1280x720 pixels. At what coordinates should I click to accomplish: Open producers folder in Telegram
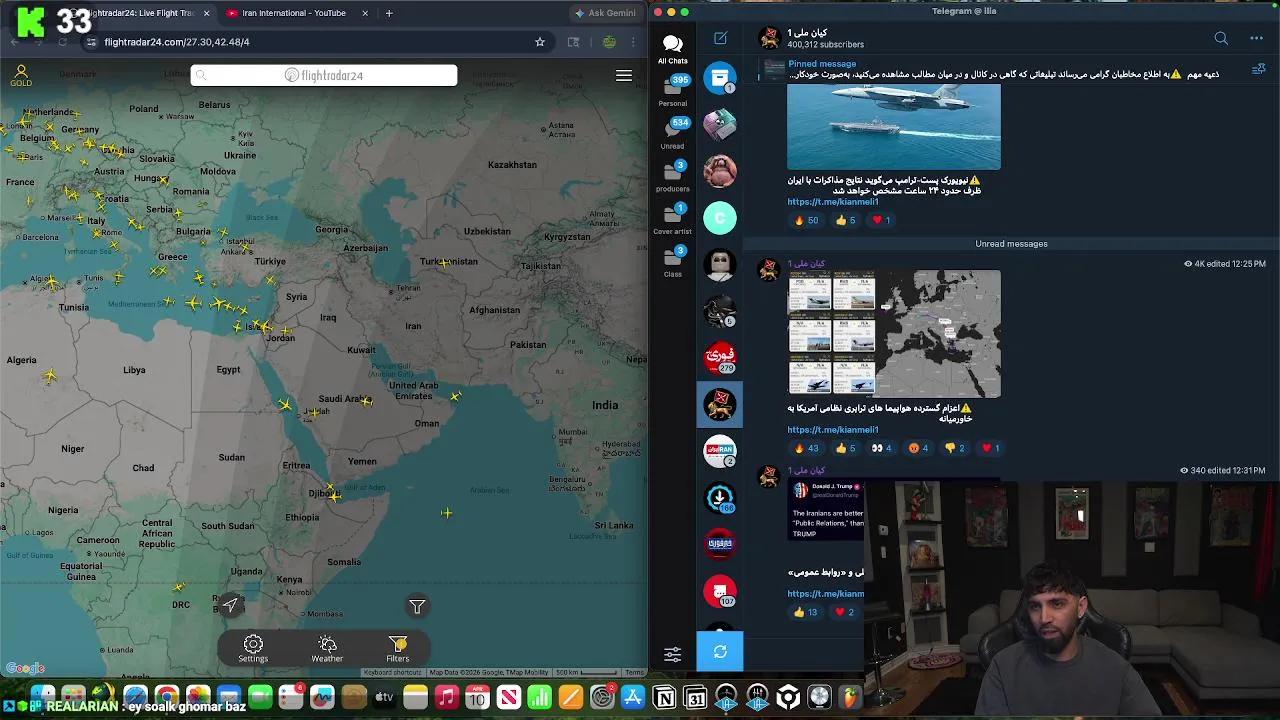point(673,177)
